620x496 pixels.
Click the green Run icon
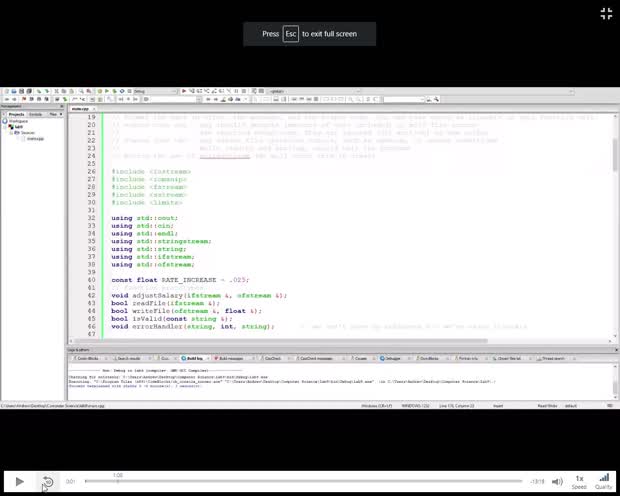pyautogui.click(x=107, y=91)
